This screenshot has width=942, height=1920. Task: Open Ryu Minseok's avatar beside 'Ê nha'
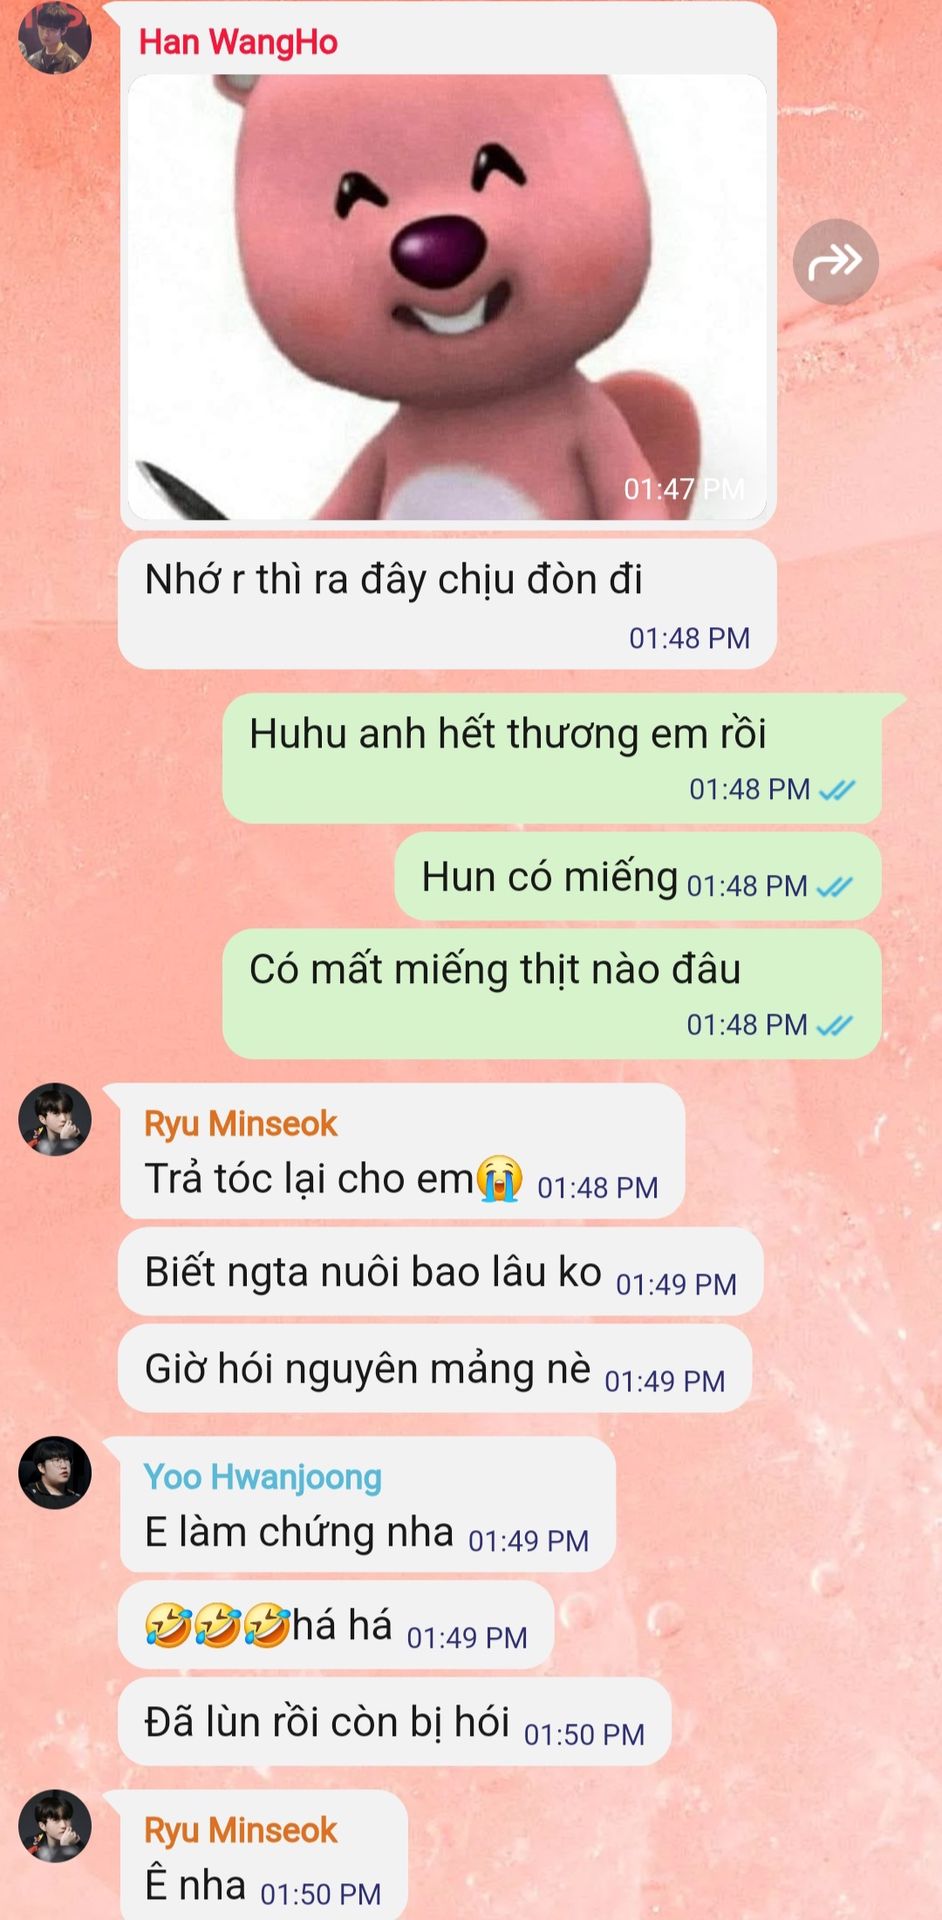click(x=55, y=1826)
